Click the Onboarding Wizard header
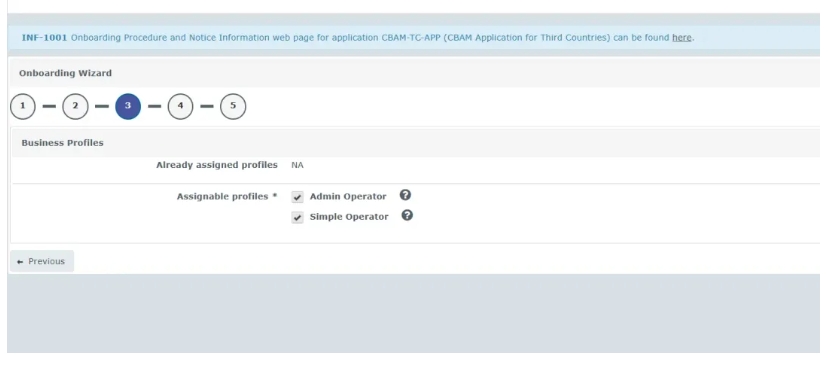 [x=65, y=73]
